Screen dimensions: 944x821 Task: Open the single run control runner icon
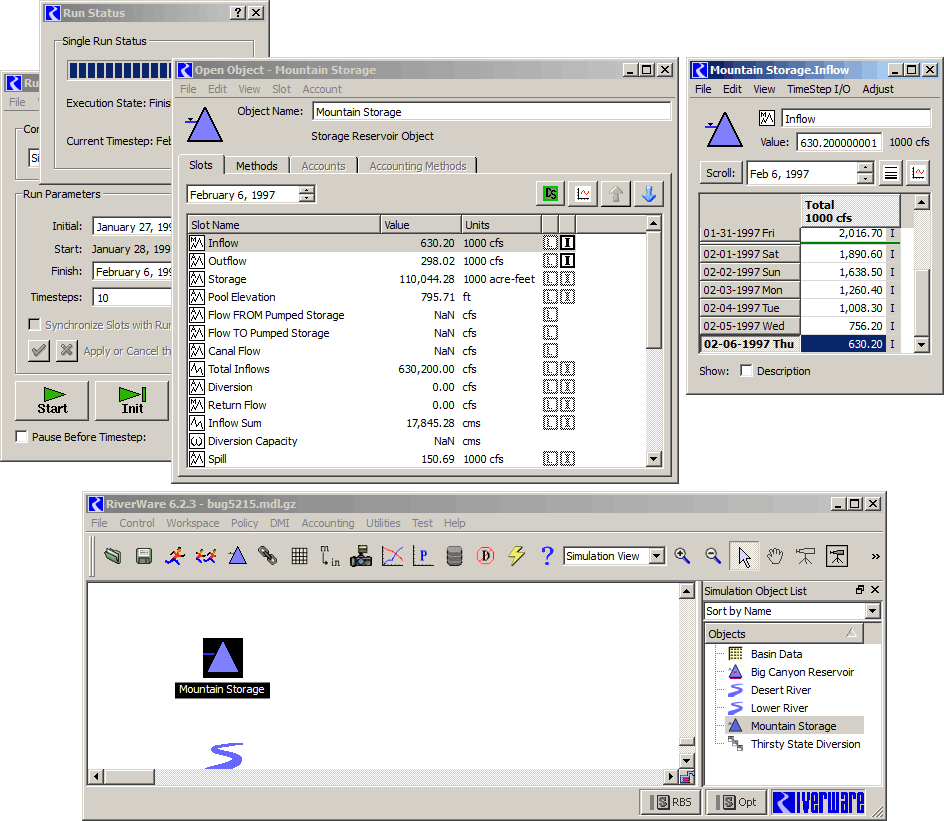click(175, 556)
